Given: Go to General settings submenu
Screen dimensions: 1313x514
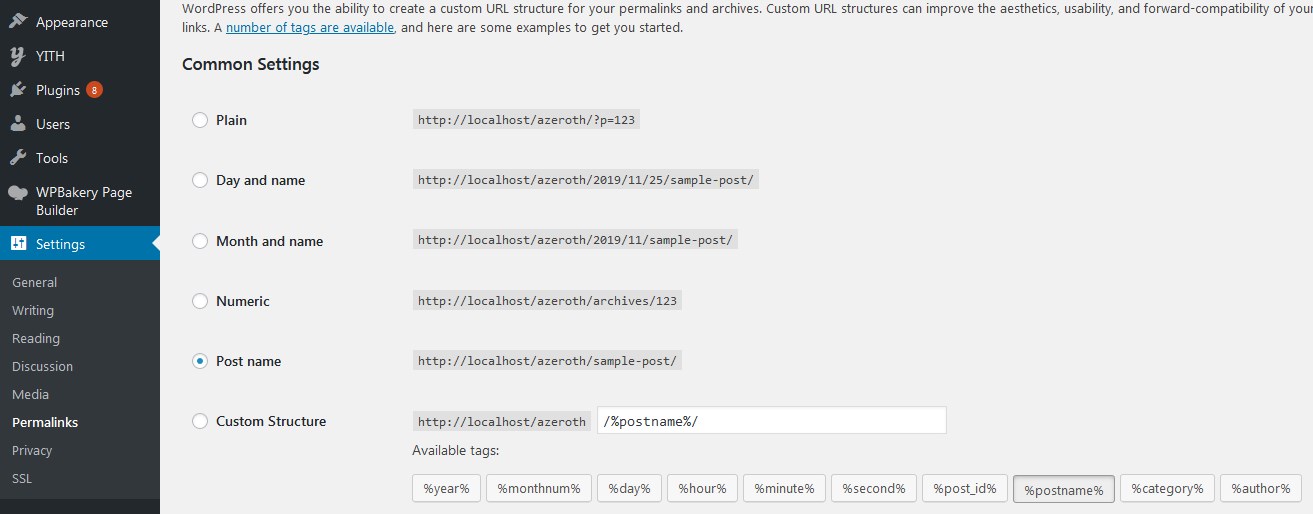Looking at the screenshot, I should tap(35, 283).
